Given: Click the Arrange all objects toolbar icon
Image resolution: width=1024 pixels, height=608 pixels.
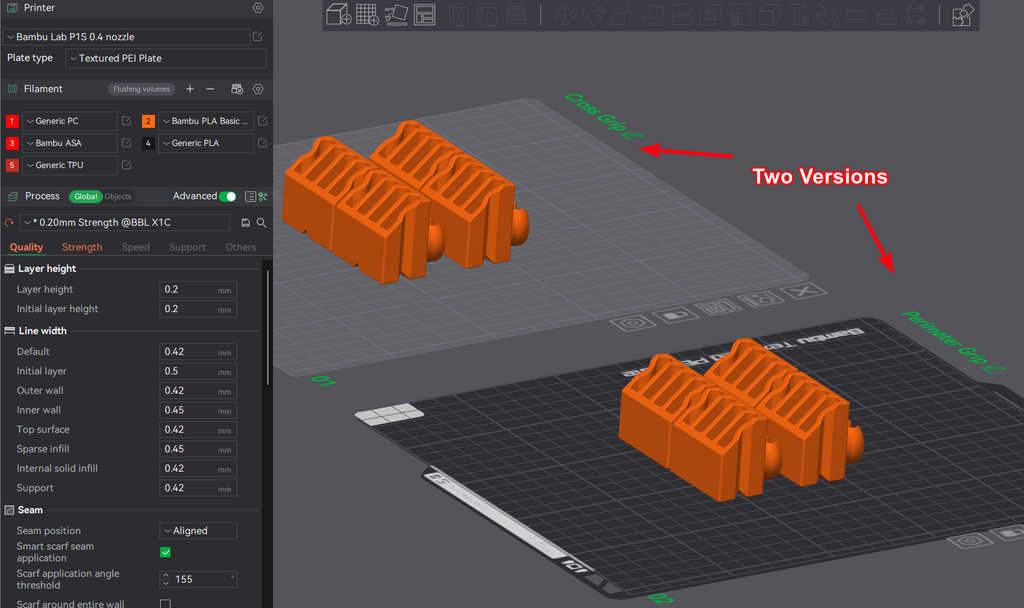Looking at the screenshot, I should tap(424, 14).
